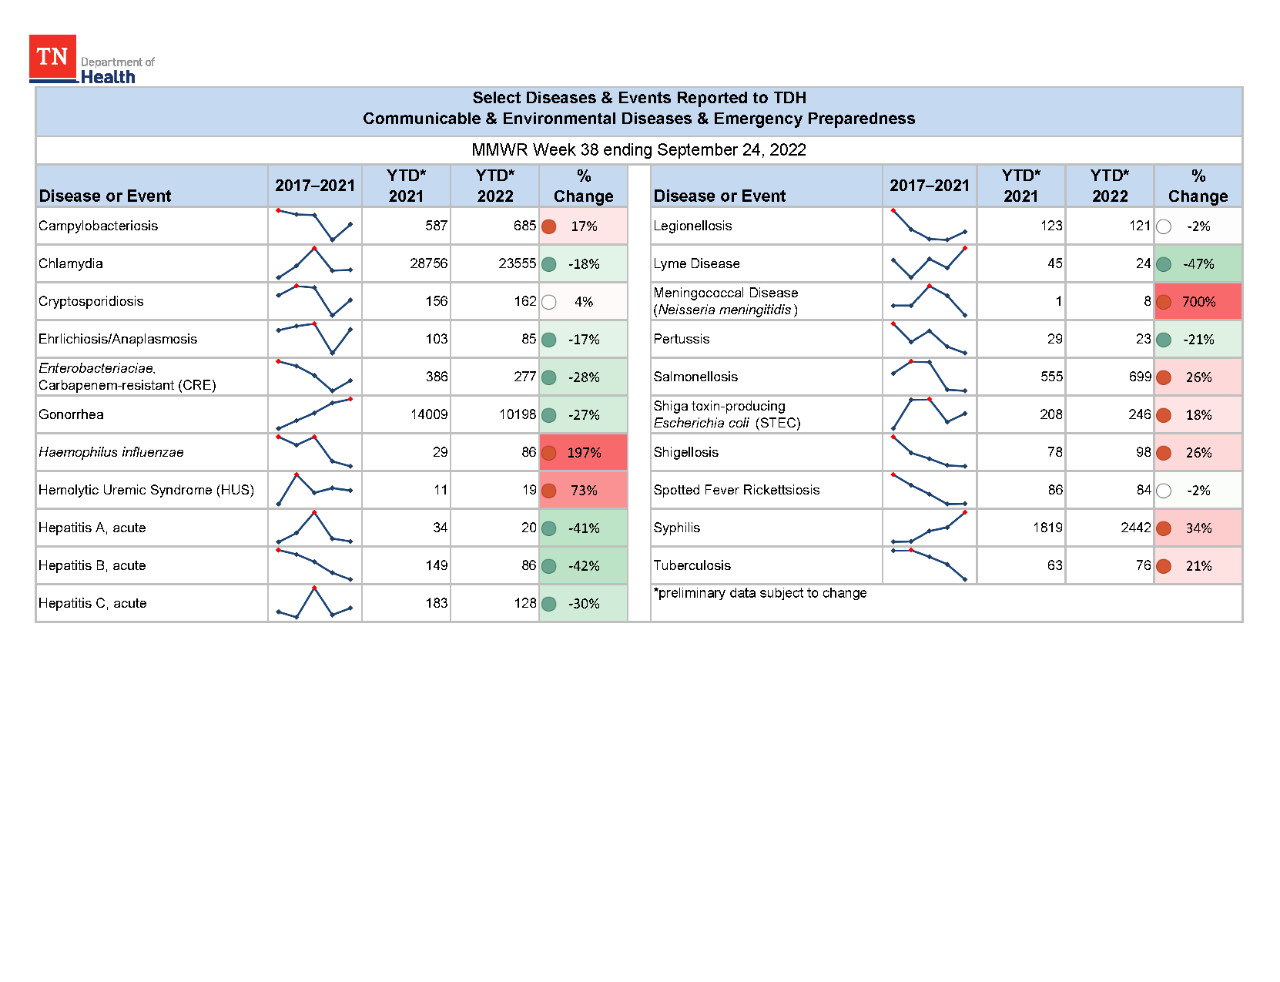This screenshot has width=1280, height=982.
Task: Click the Campylobacteriosis trend sparkline
Action: [314, 225]
